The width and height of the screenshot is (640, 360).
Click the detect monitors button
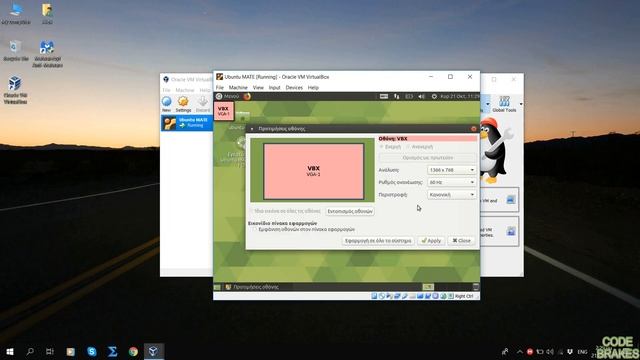click(350, 211)
